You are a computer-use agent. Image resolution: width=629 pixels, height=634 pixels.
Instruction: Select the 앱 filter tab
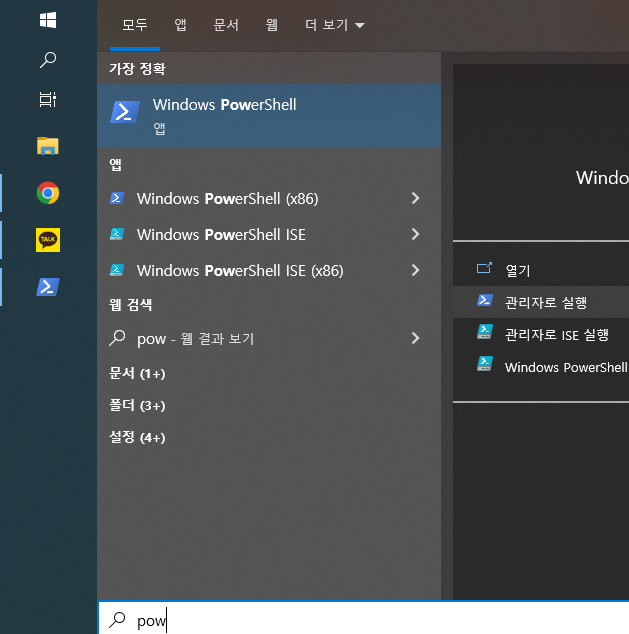coord(180,25)
